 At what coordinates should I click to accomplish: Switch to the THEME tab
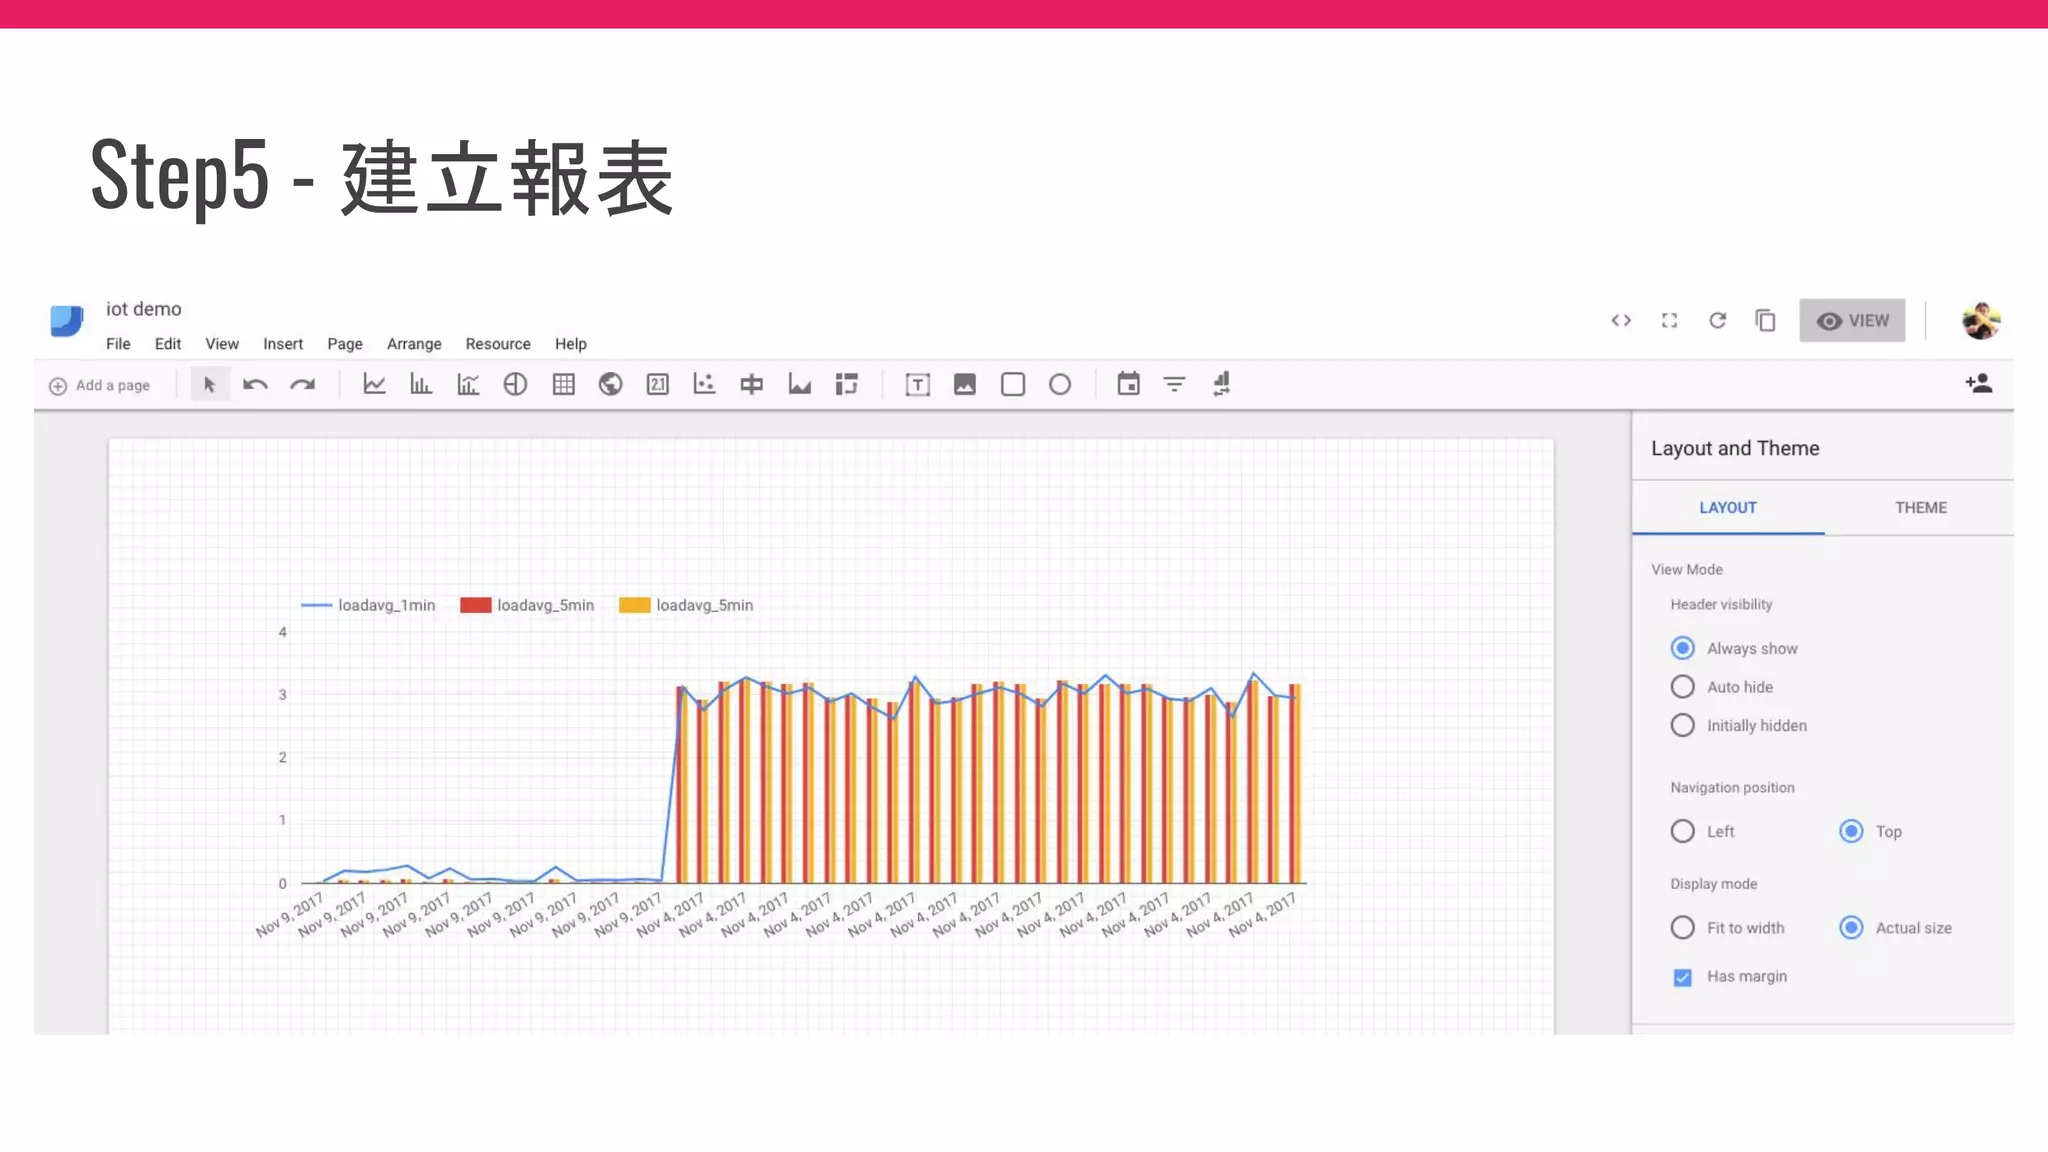(1920, 508)
